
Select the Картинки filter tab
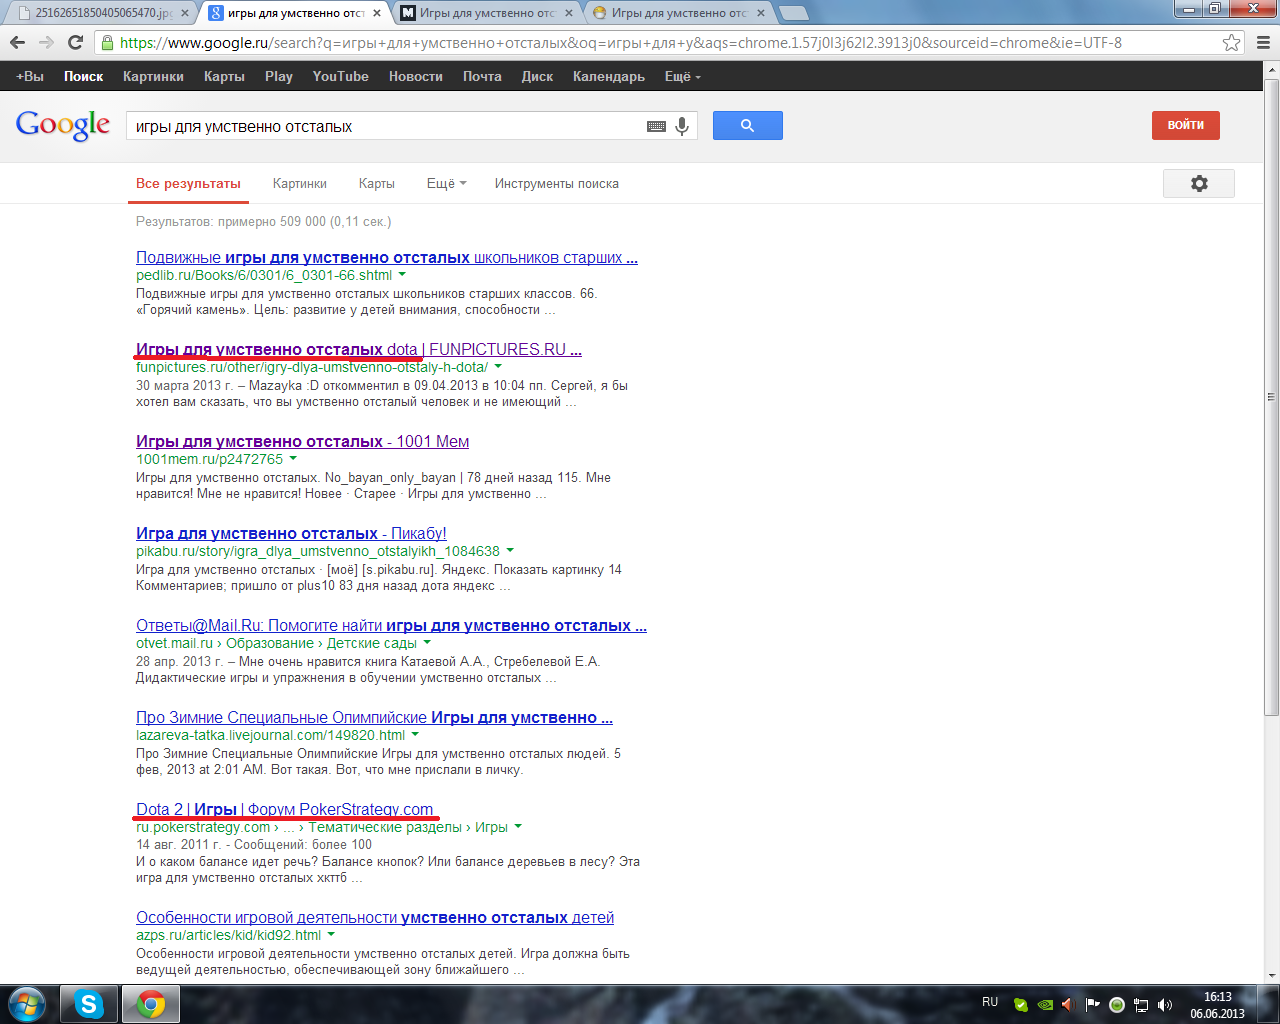(x=300, y=183)
